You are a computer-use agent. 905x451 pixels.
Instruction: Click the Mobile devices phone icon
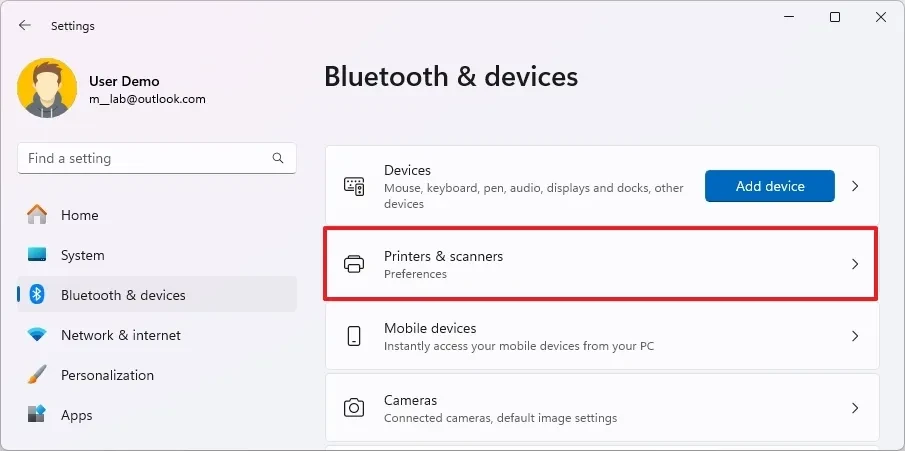(x=354, y=336)
